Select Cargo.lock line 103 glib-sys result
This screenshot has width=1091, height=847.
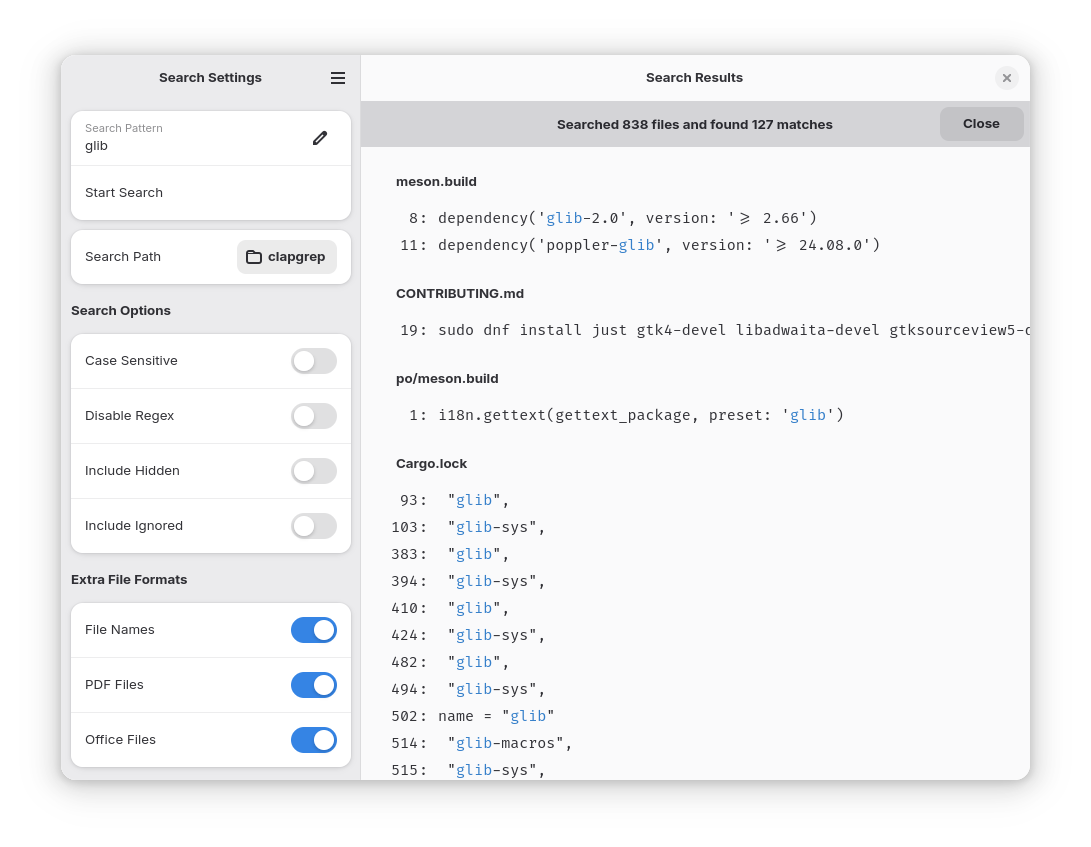[x=468, y=528]
